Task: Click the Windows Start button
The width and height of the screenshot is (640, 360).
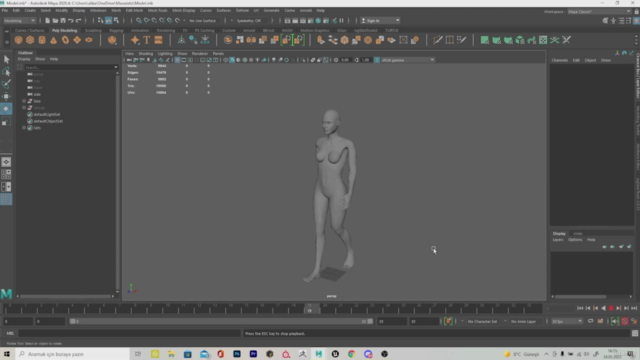Action: [x=7, y=354]
